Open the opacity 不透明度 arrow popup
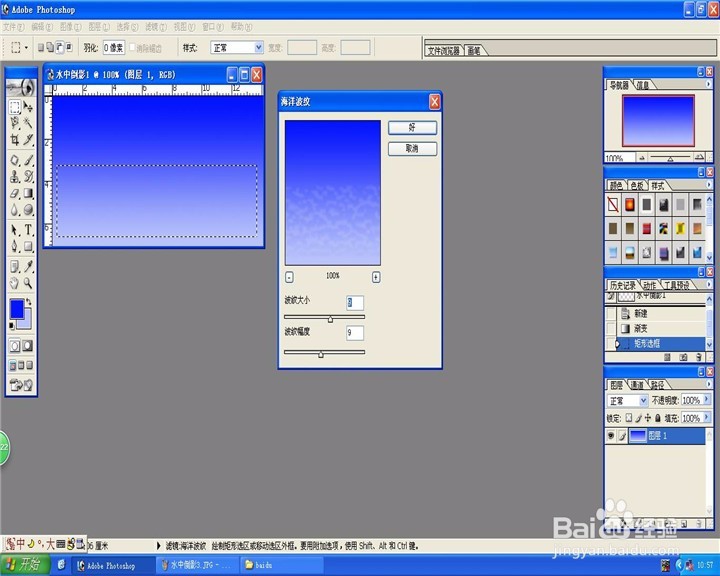720x576 pixels. pos(707,400)
